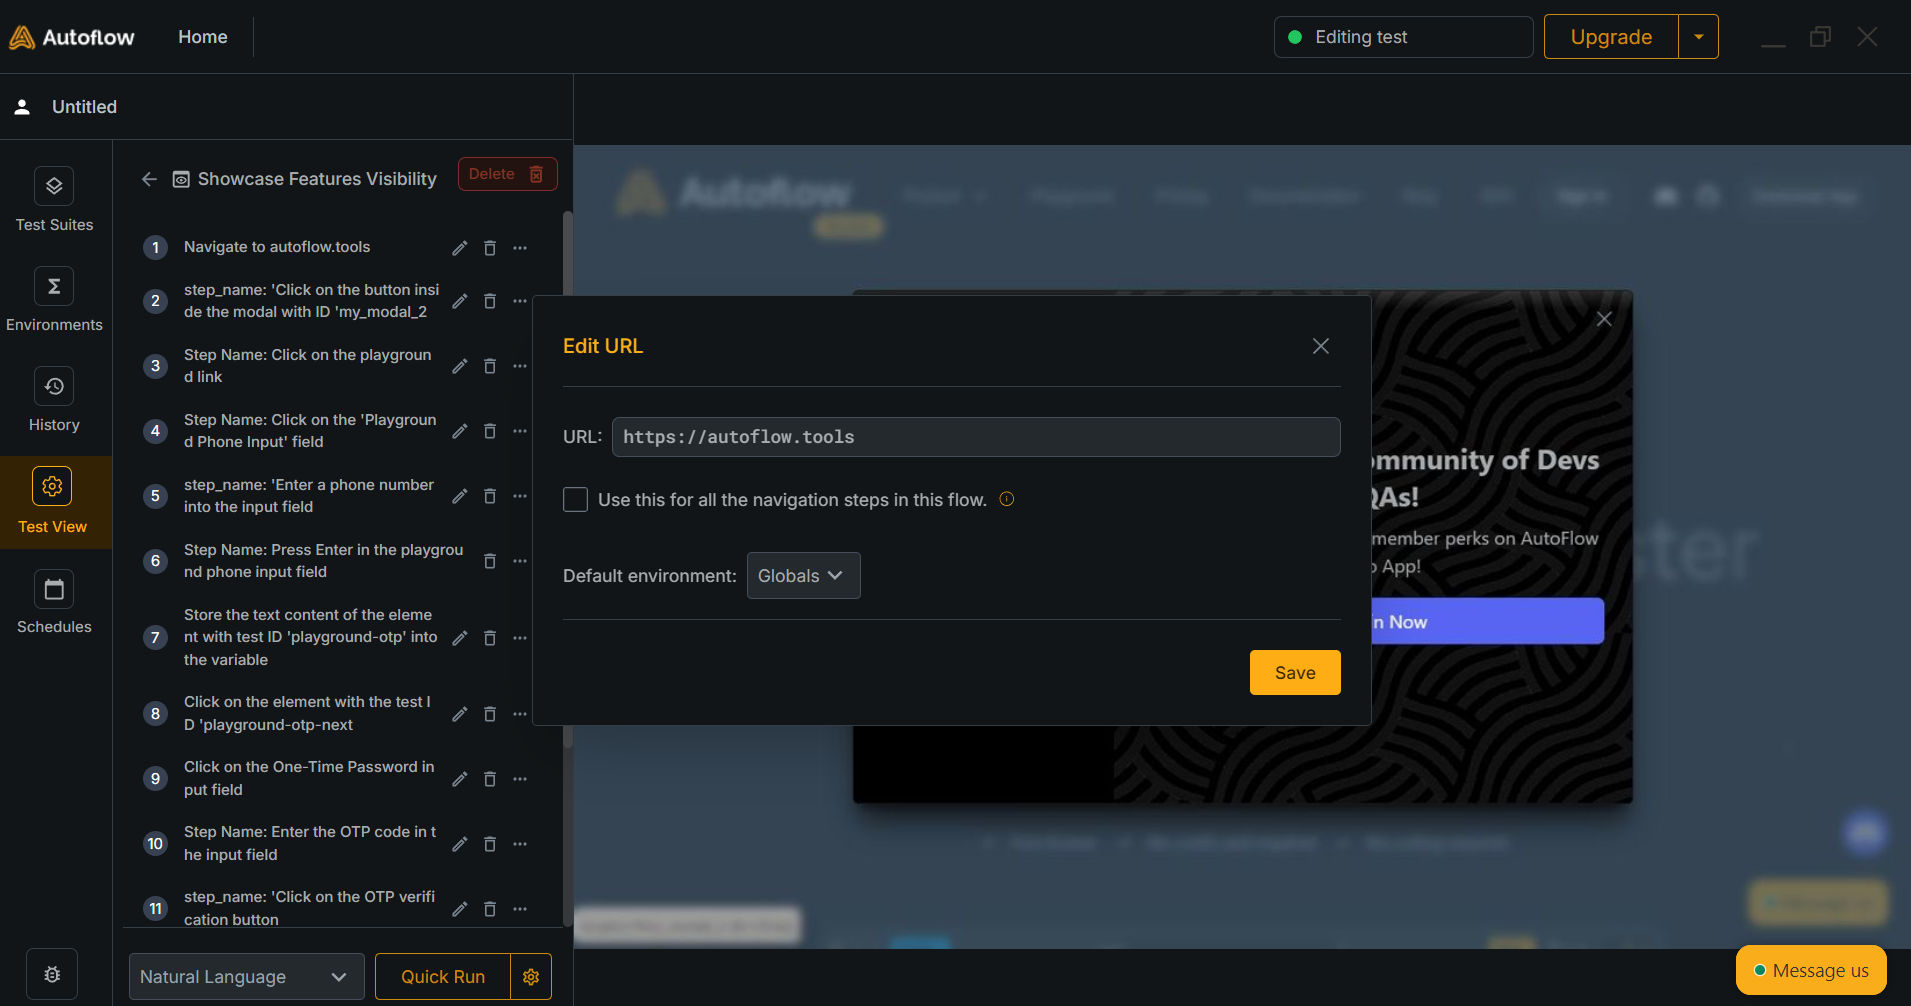Edit step 3 playground link pencil icon

click(460, 366)
